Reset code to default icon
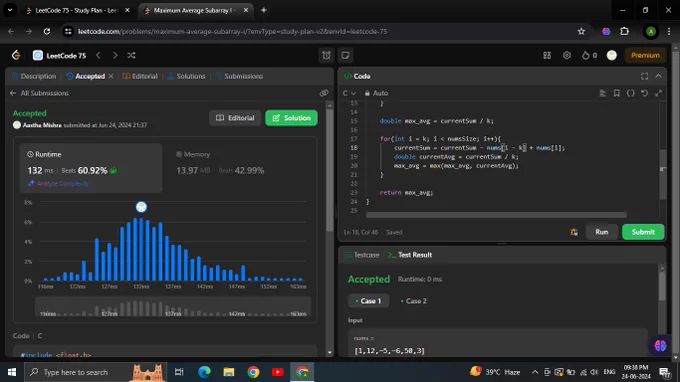 pyautogui.click(x=644, y=93)
